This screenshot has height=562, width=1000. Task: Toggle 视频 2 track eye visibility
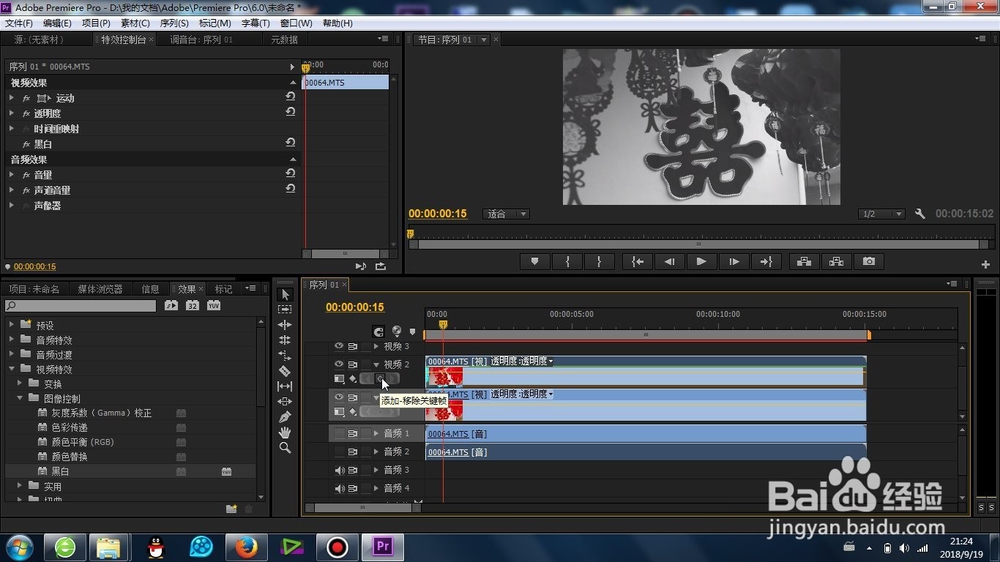(x=339, y=364)
